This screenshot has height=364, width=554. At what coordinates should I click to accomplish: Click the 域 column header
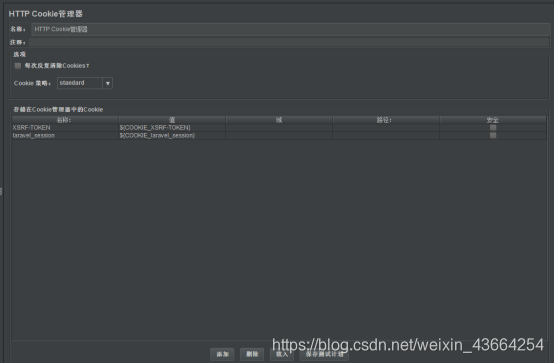[279, 120]
